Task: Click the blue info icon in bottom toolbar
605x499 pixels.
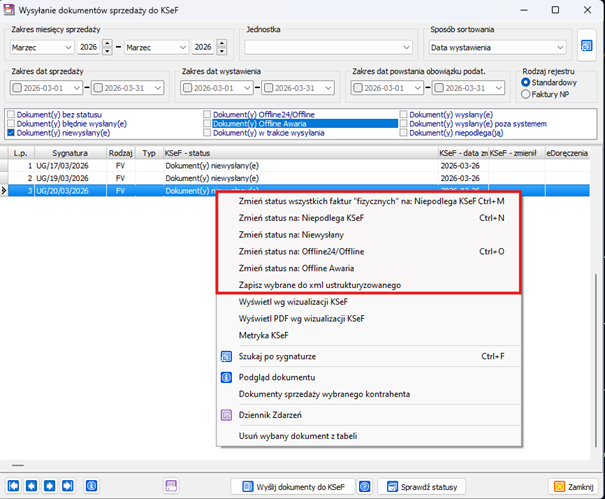Action: 92,486
